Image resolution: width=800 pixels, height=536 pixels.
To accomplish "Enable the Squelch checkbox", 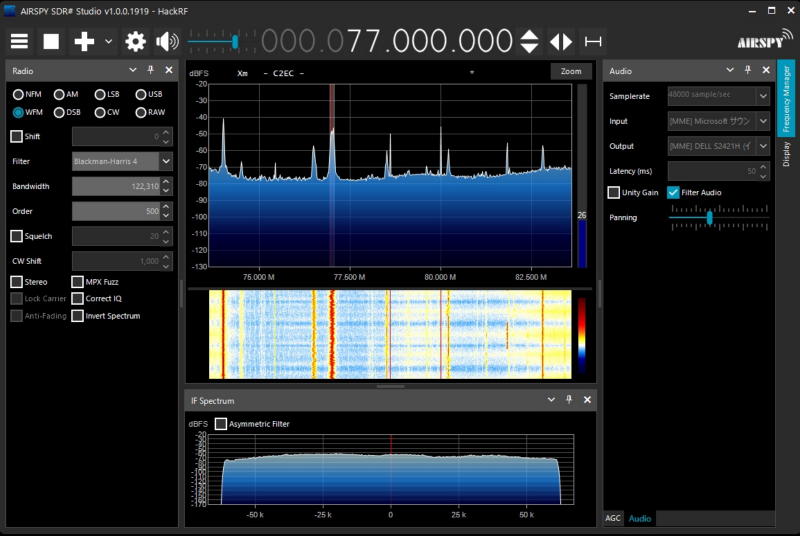I will pyautogui.click(x=16, y=236).
